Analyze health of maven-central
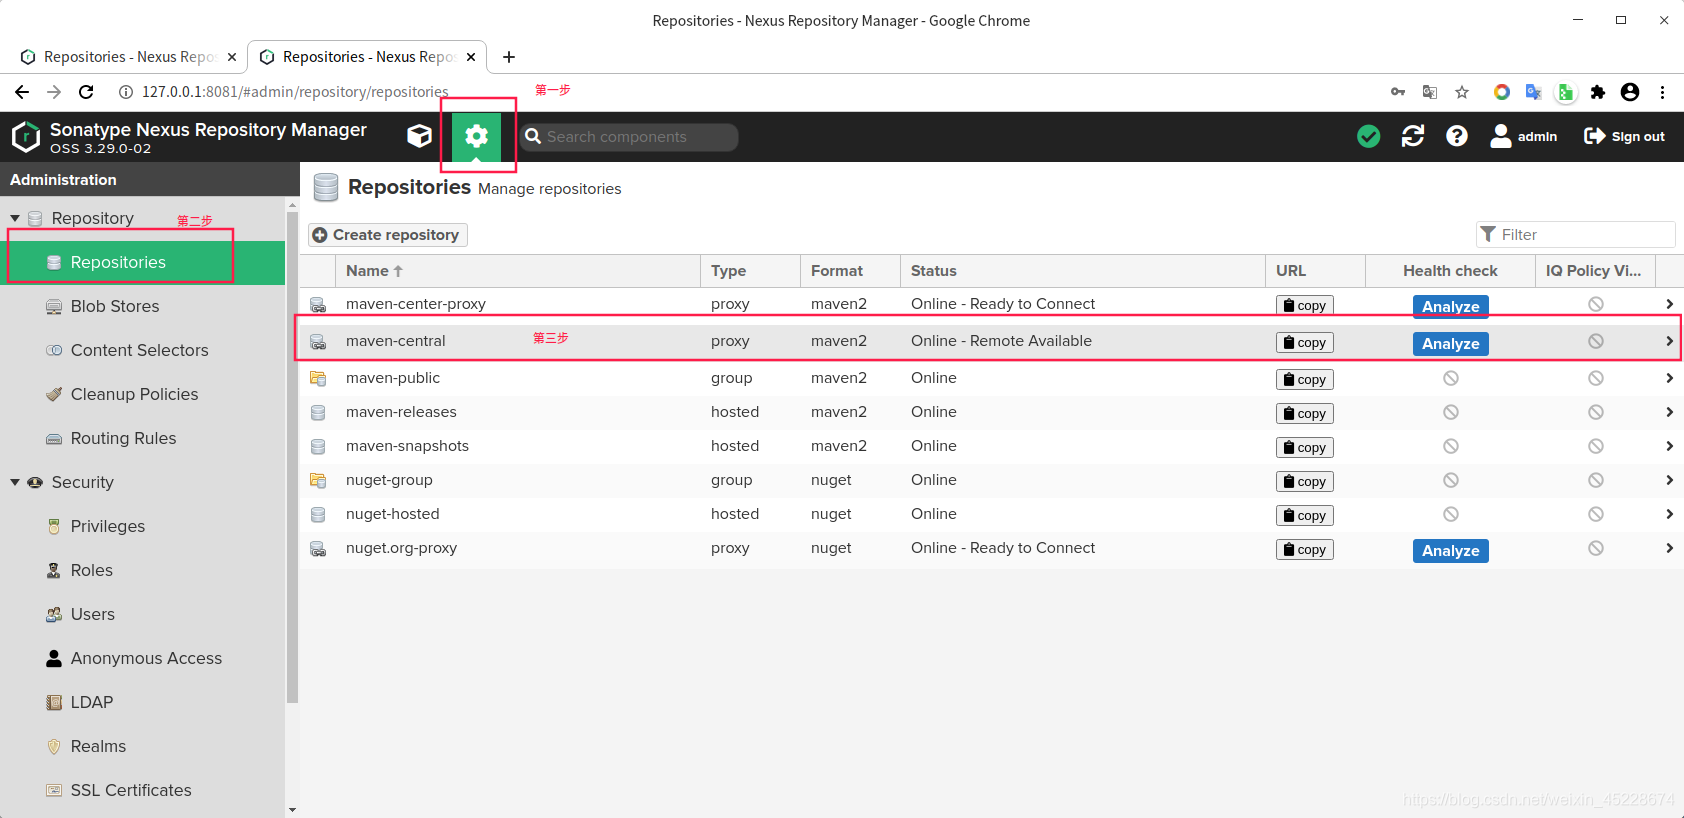 pos(1450,343)
